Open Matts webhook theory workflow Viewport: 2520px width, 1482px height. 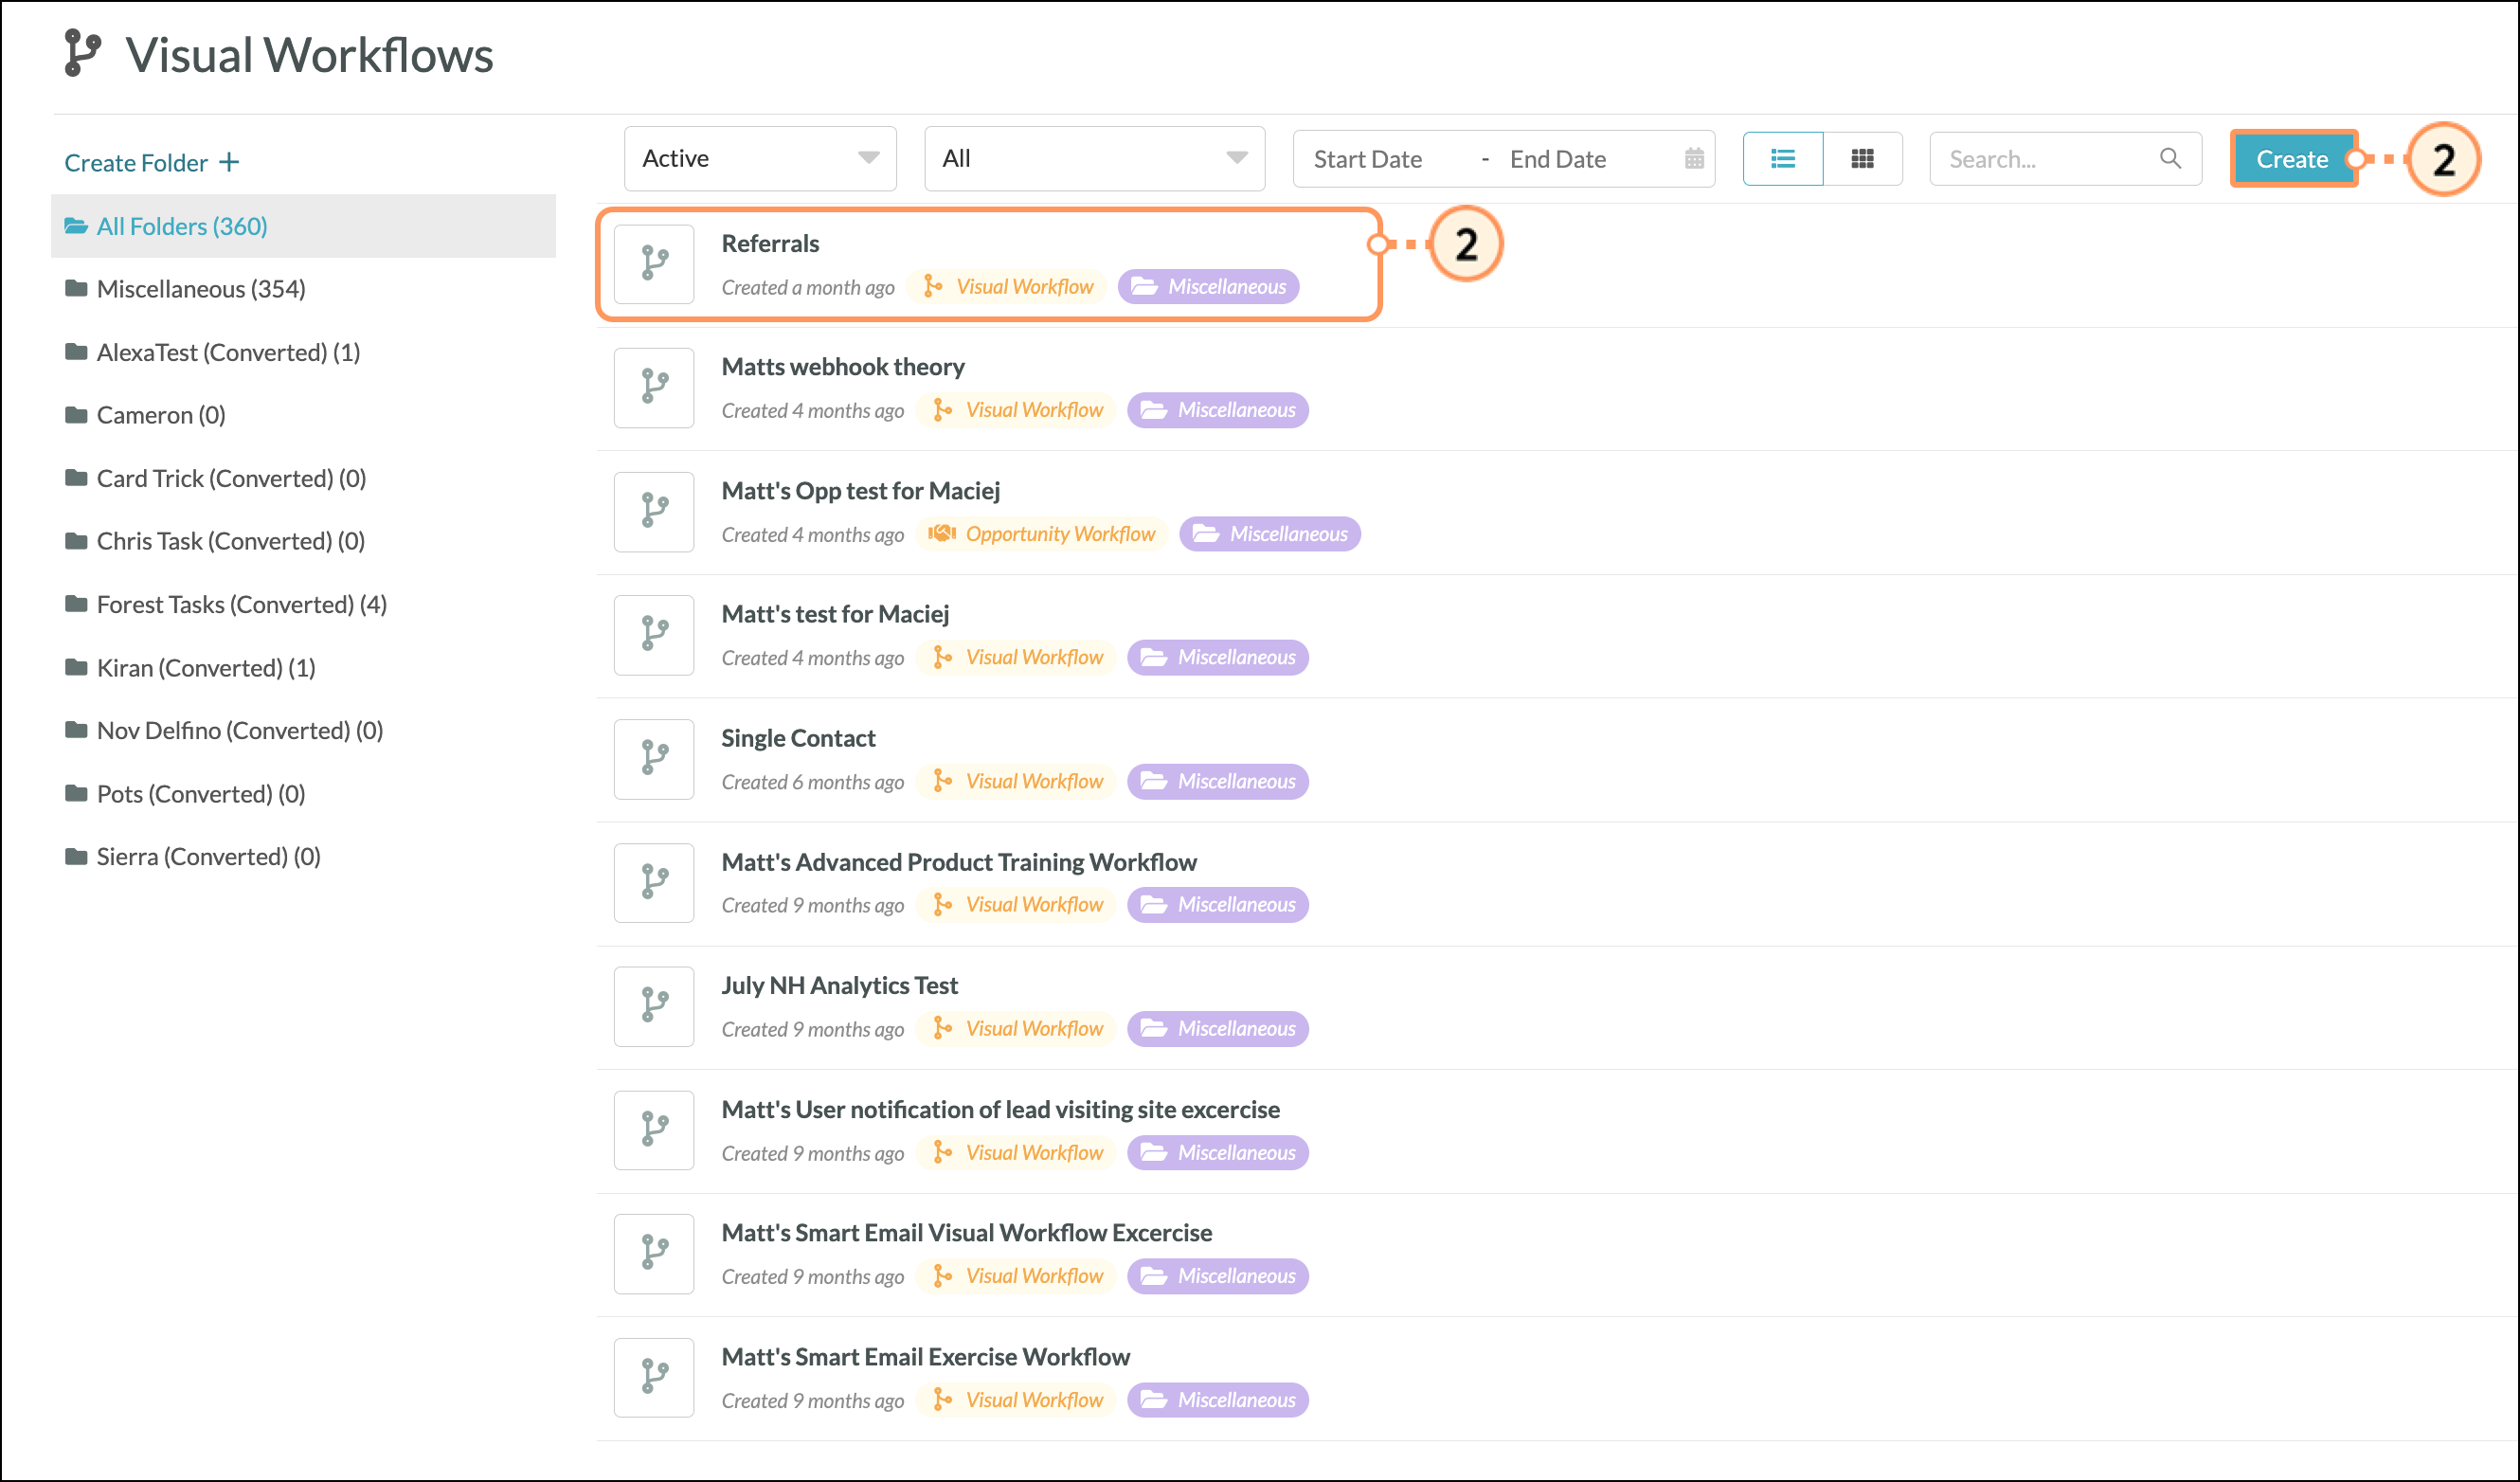click(842, 367)
